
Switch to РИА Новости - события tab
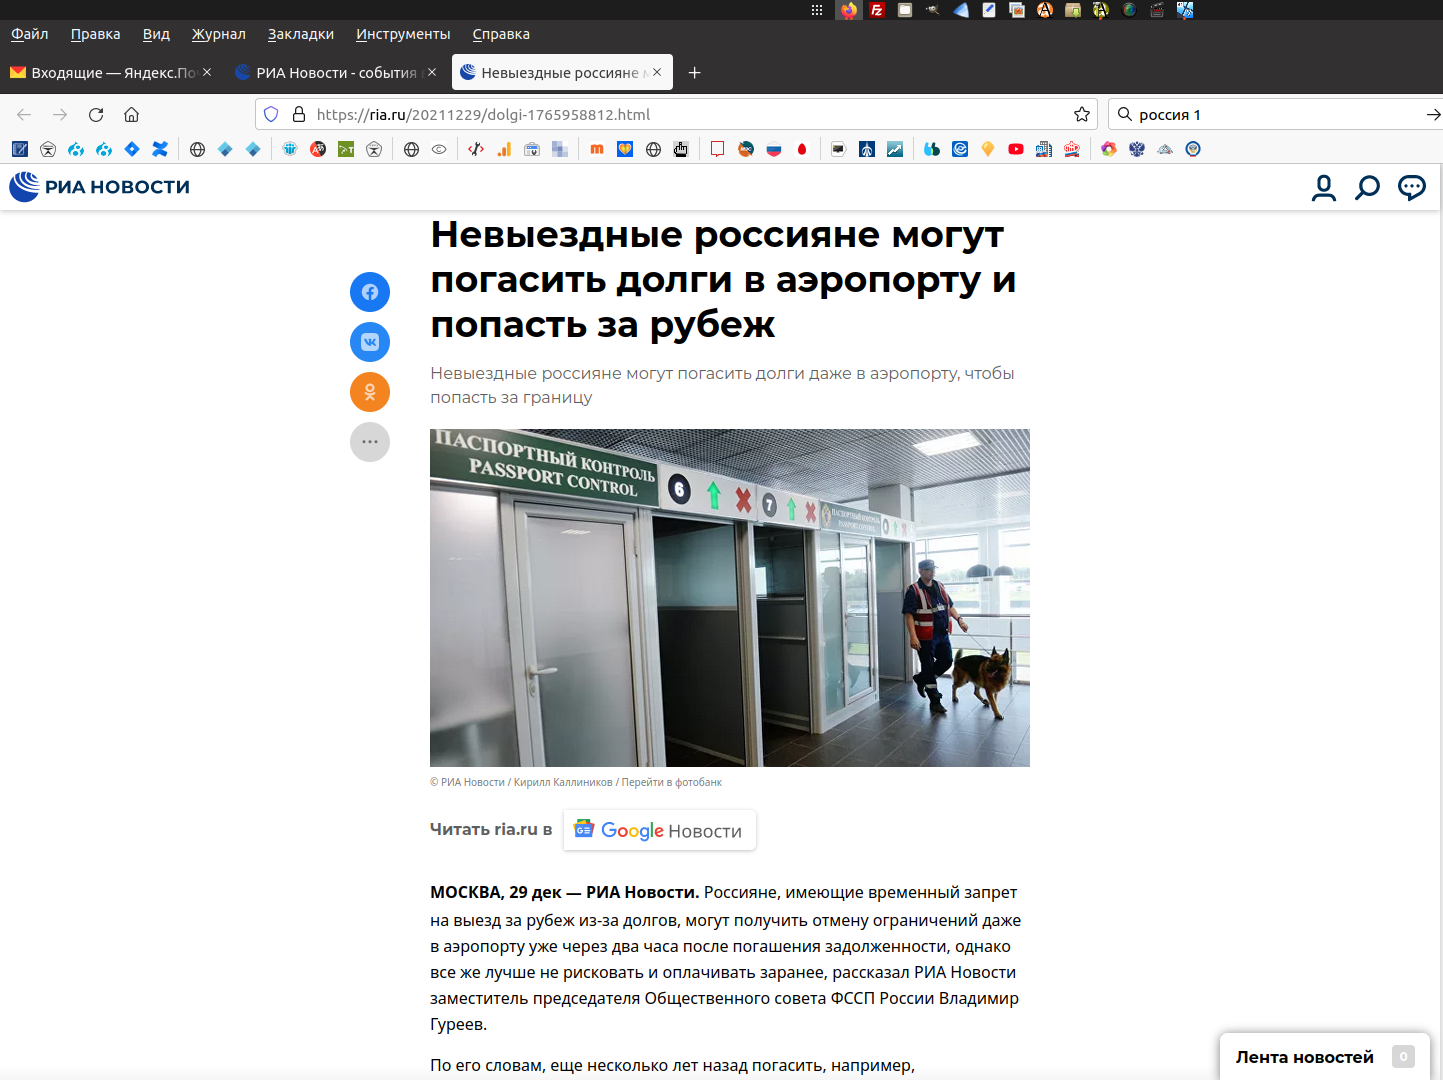[336, 72]
